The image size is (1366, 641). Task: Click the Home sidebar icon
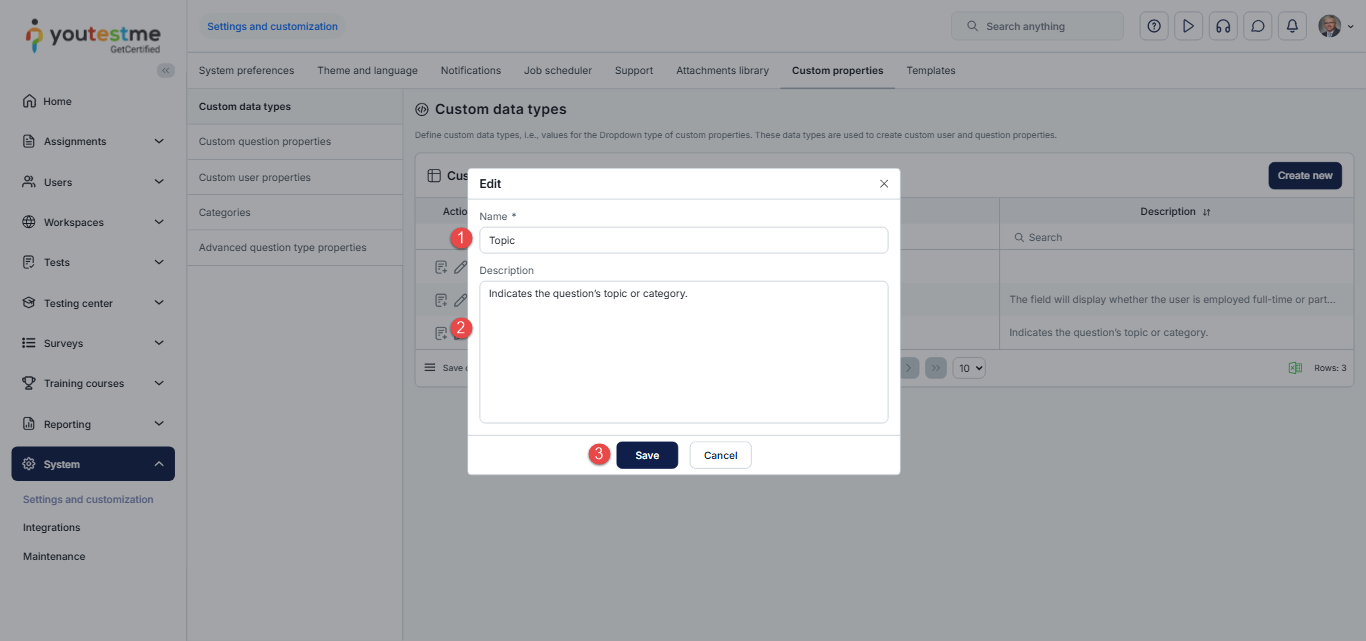point(29,101)
